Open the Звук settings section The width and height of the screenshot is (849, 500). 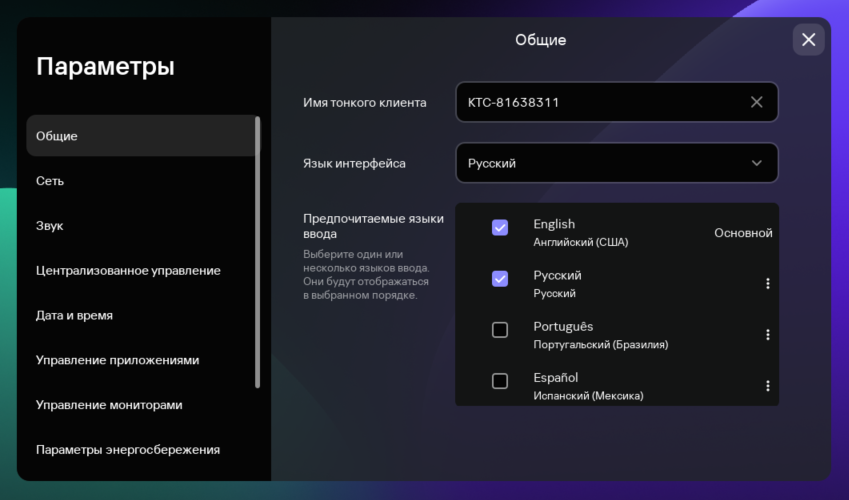tap(50, 226)
